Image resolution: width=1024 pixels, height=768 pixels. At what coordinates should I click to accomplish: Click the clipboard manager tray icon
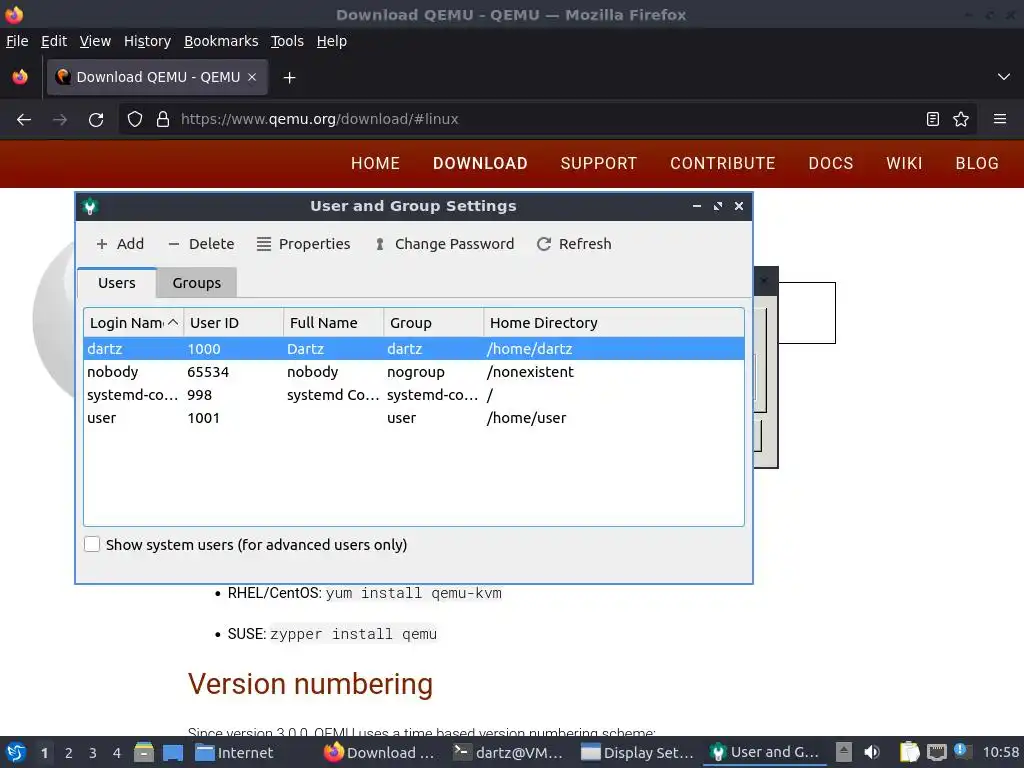[909, 753]
